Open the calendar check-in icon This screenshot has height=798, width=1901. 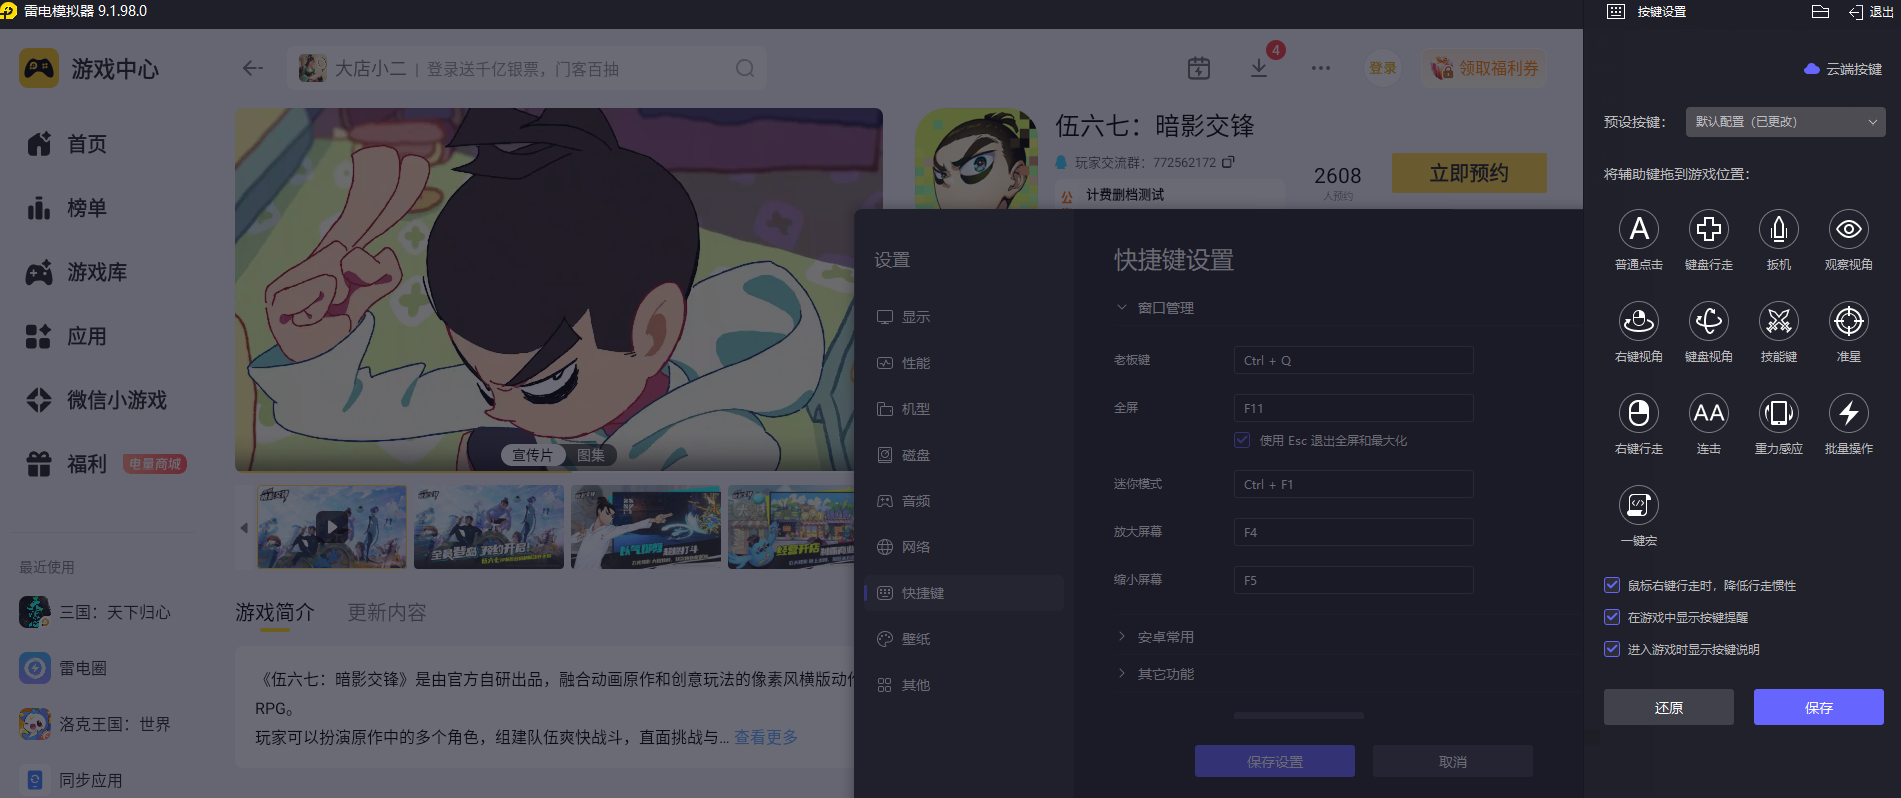coord(1199,68)
